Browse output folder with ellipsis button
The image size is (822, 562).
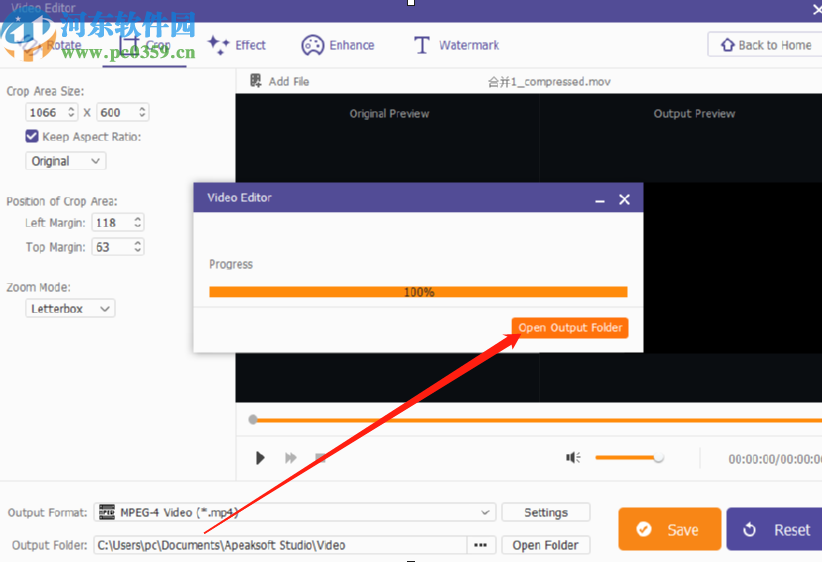point(481,545)
